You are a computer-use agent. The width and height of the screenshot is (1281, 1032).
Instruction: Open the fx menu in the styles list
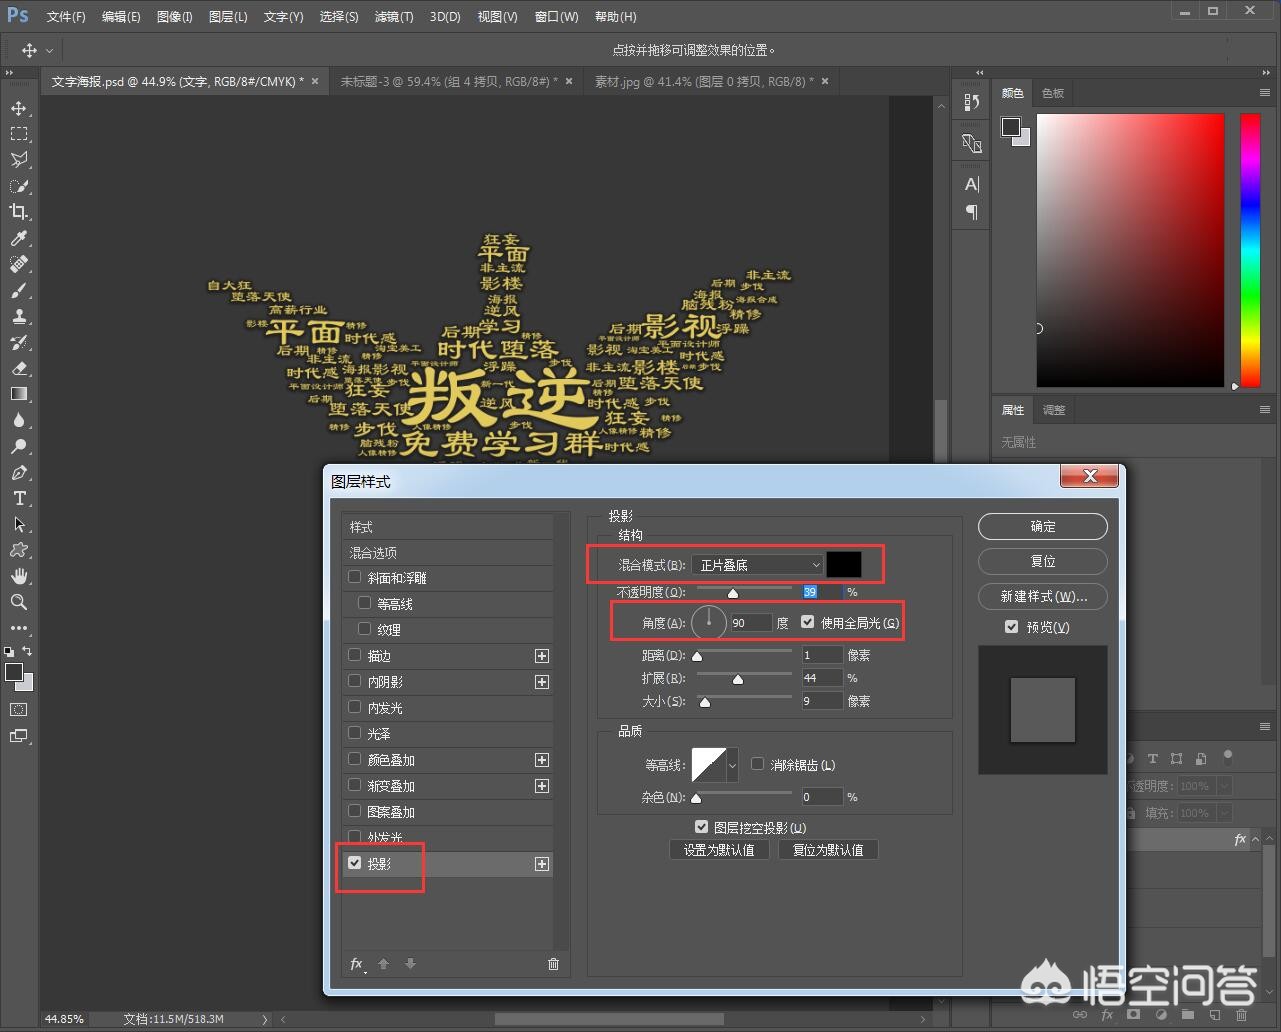coord(357,964)
